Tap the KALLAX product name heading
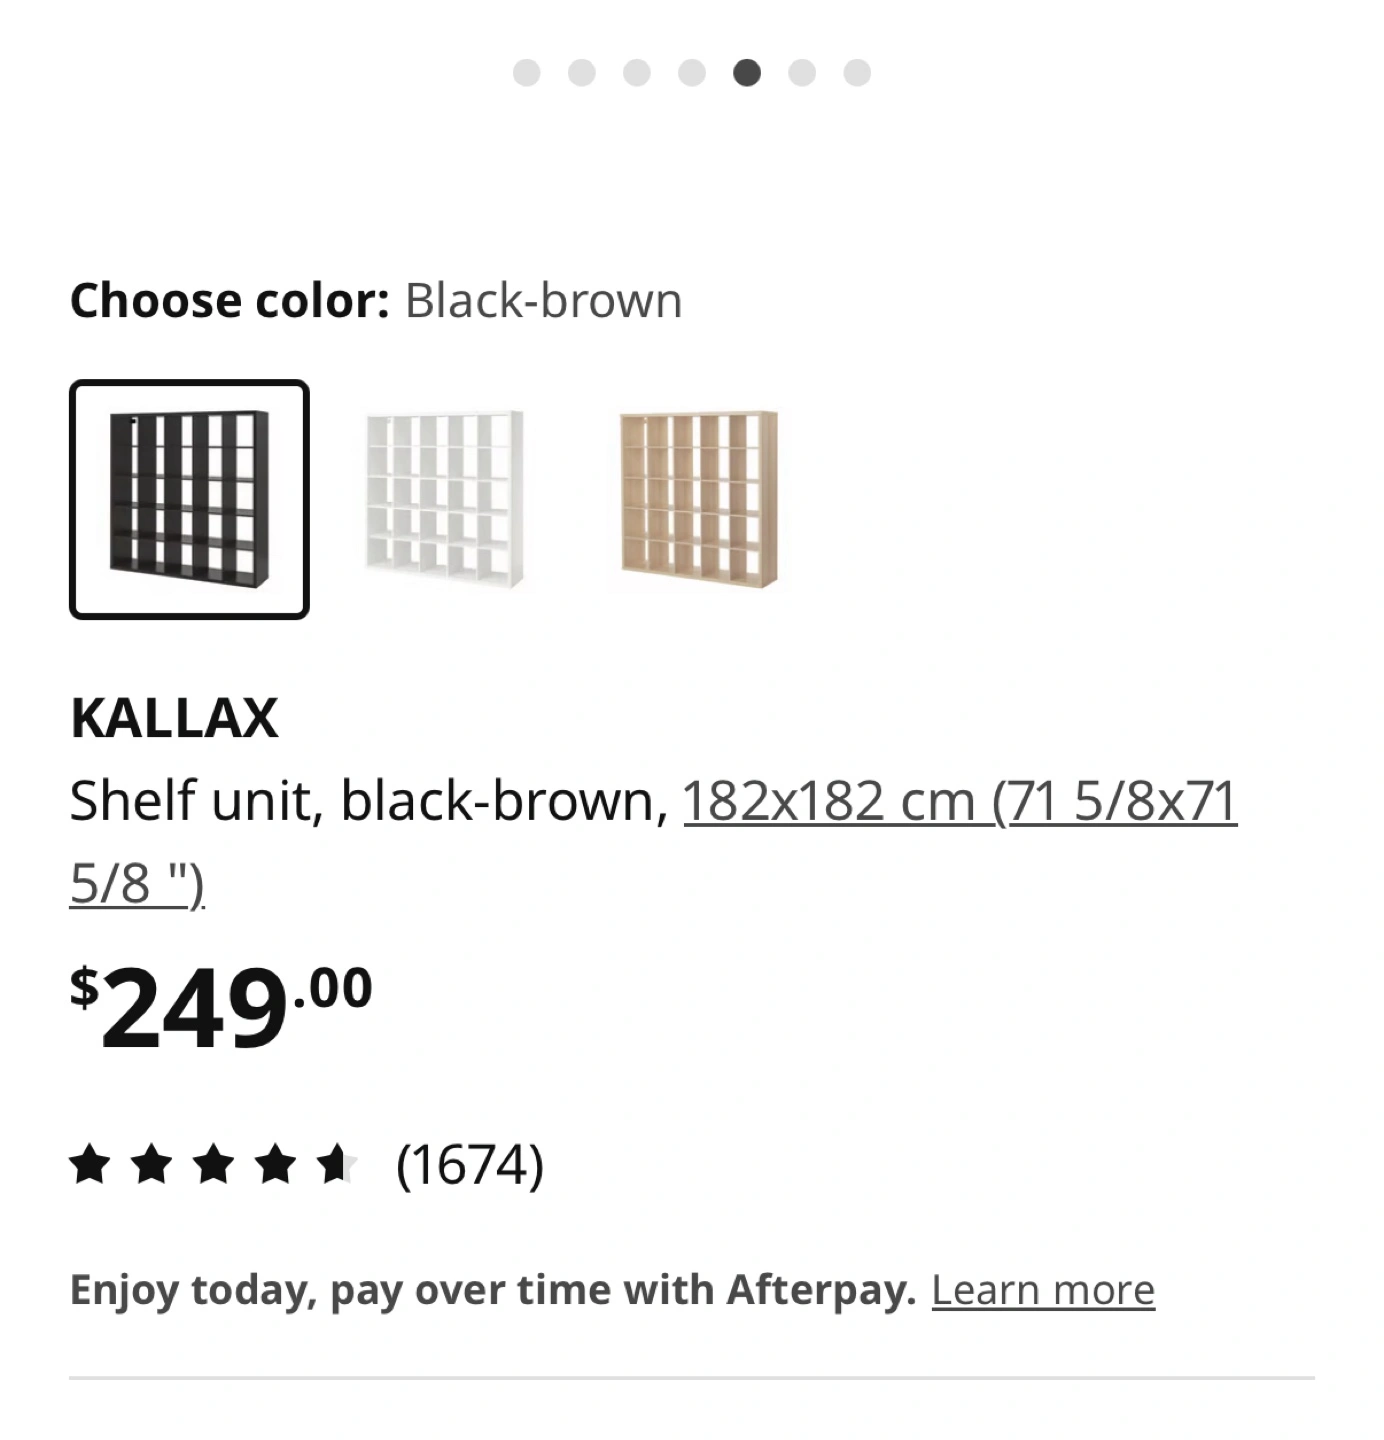Image resolution: width=1384 pixels, height=1440 pixels. tap(174, 718)
